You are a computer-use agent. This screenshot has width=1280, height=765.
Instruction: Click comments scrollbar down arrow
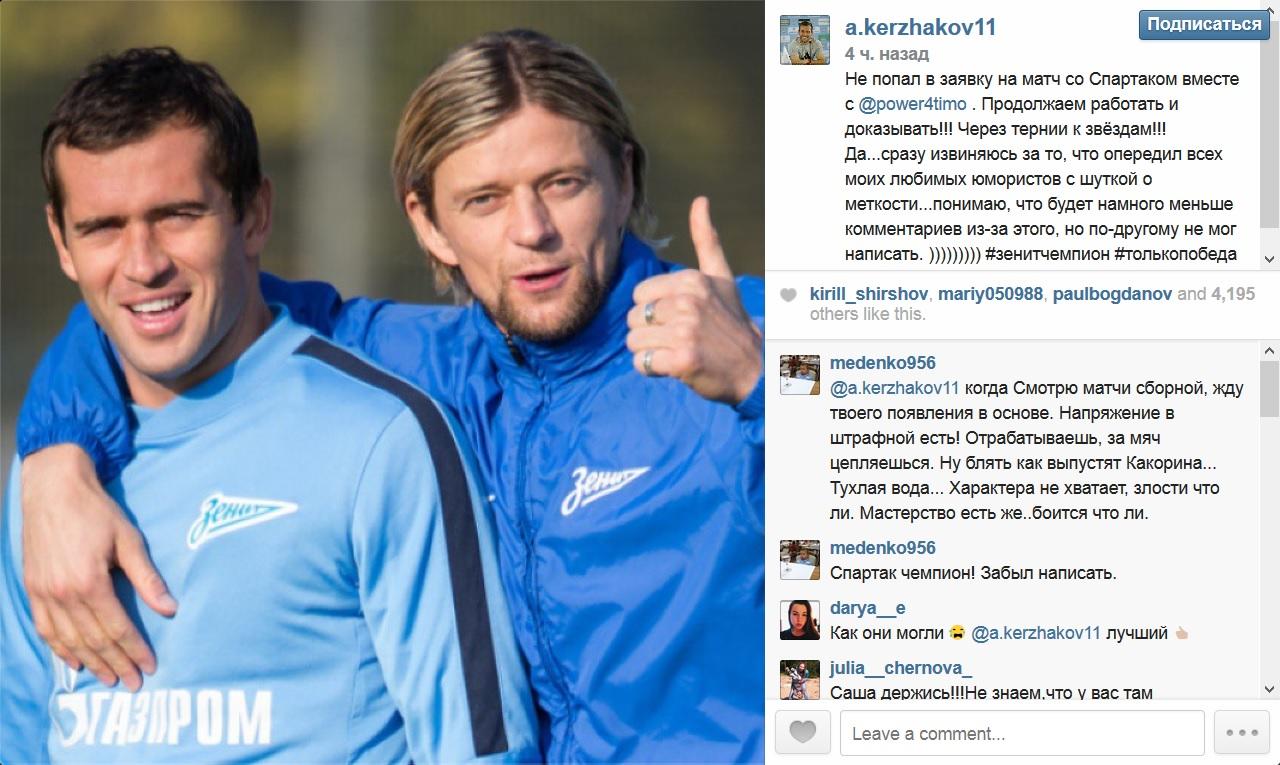(x=1271, y=689)
